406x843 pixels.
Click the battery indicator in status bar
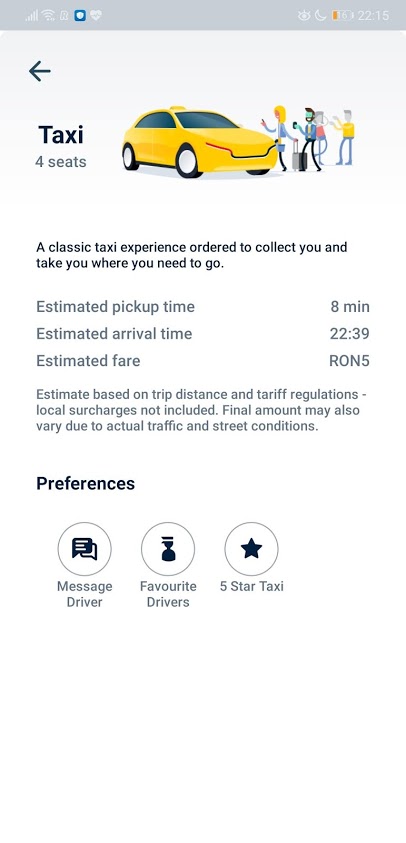pyautogui.click(x=342, y=16)
